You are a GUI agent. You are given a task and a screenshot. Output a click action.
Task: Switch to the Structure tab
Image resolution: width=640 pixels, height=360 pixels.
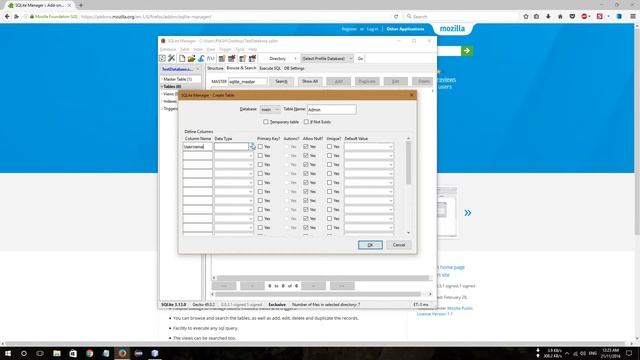[215, 68]
